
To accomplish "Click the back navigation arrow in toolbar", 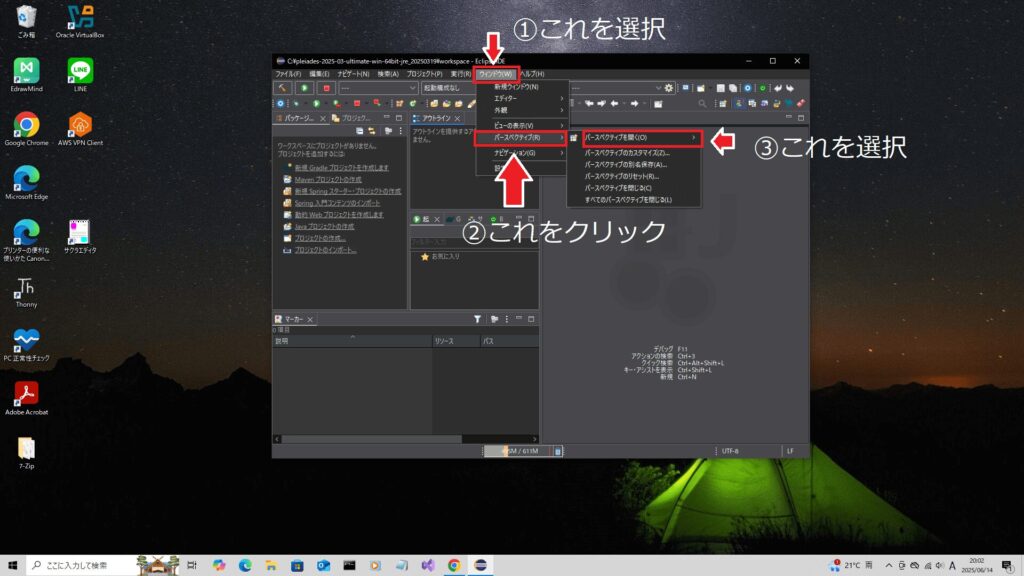I will pyautogui.click(x=614, y=103).
